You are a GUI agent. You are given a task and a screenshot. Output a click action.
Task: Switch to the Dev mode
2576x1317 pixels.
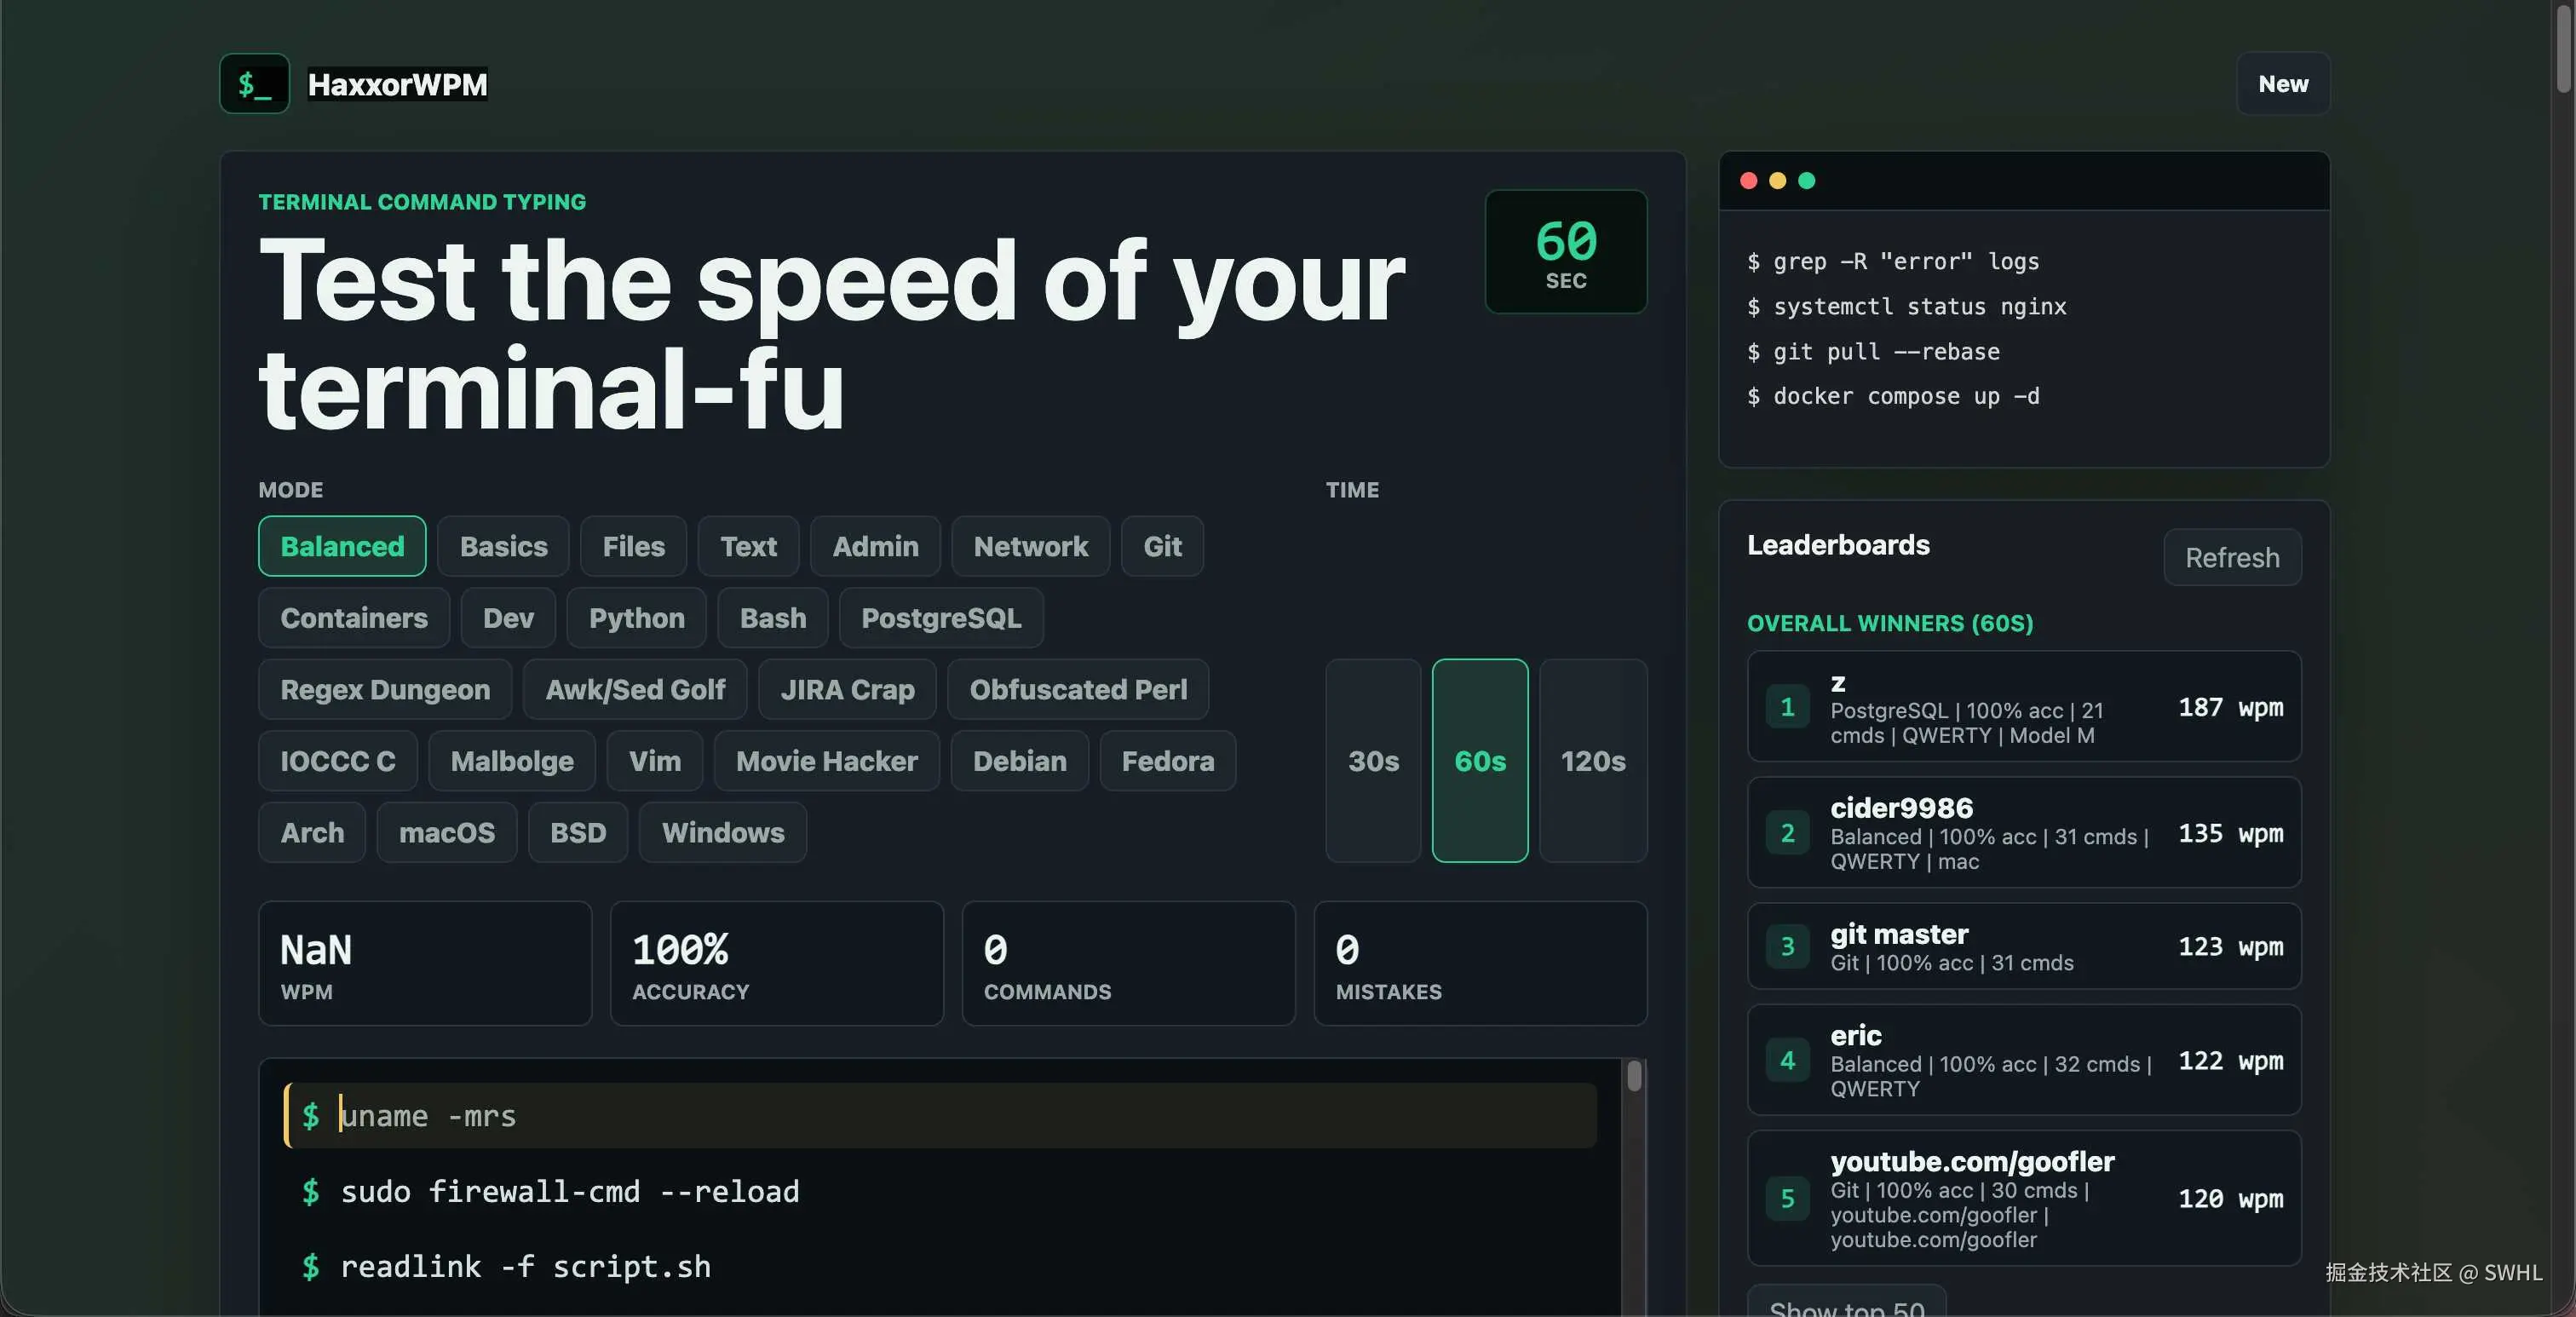coord(508,618)
